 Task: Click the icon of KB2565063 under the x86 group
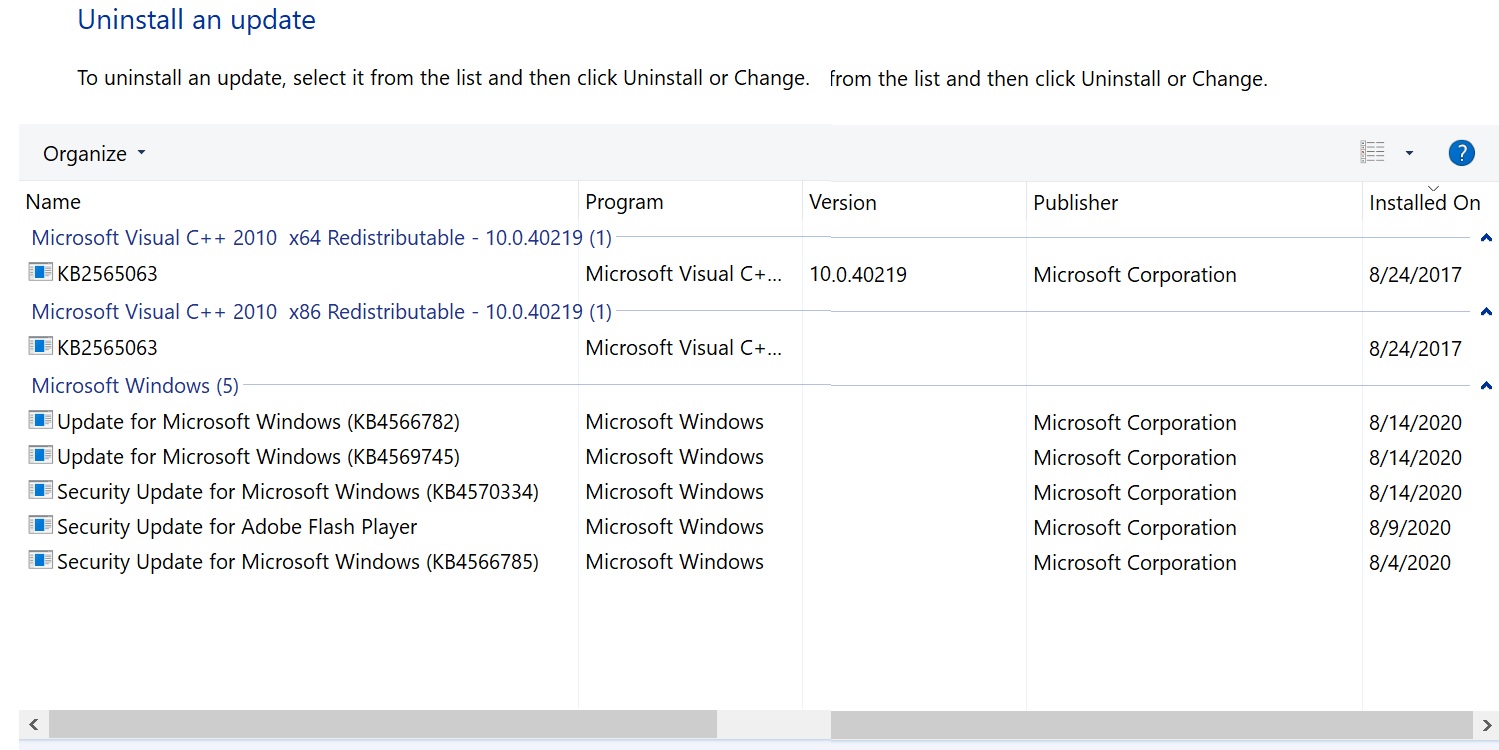(40, 346)
